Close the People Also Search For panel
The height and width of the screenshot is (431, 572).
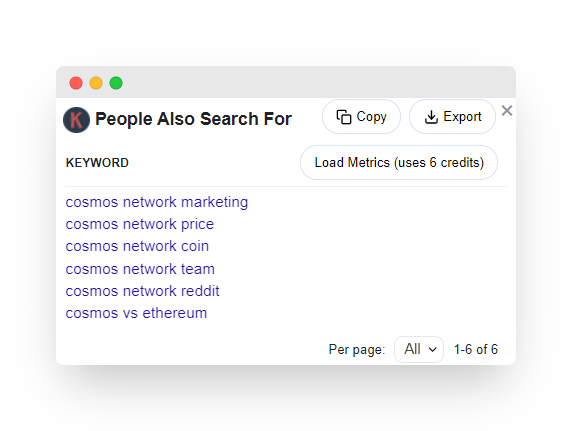[507, 110]
